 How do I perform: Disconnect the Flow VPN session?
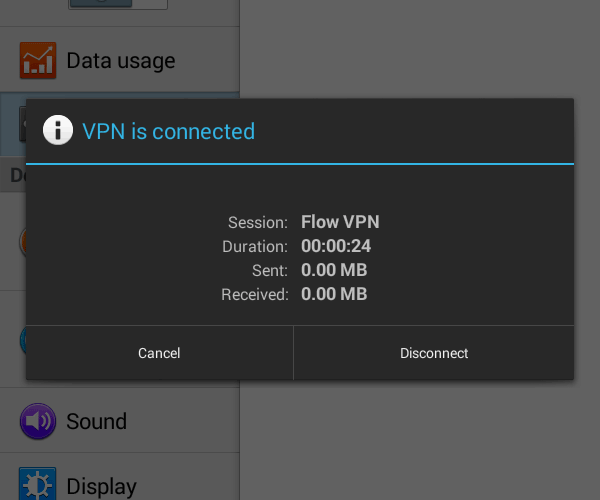coord(434,353)
